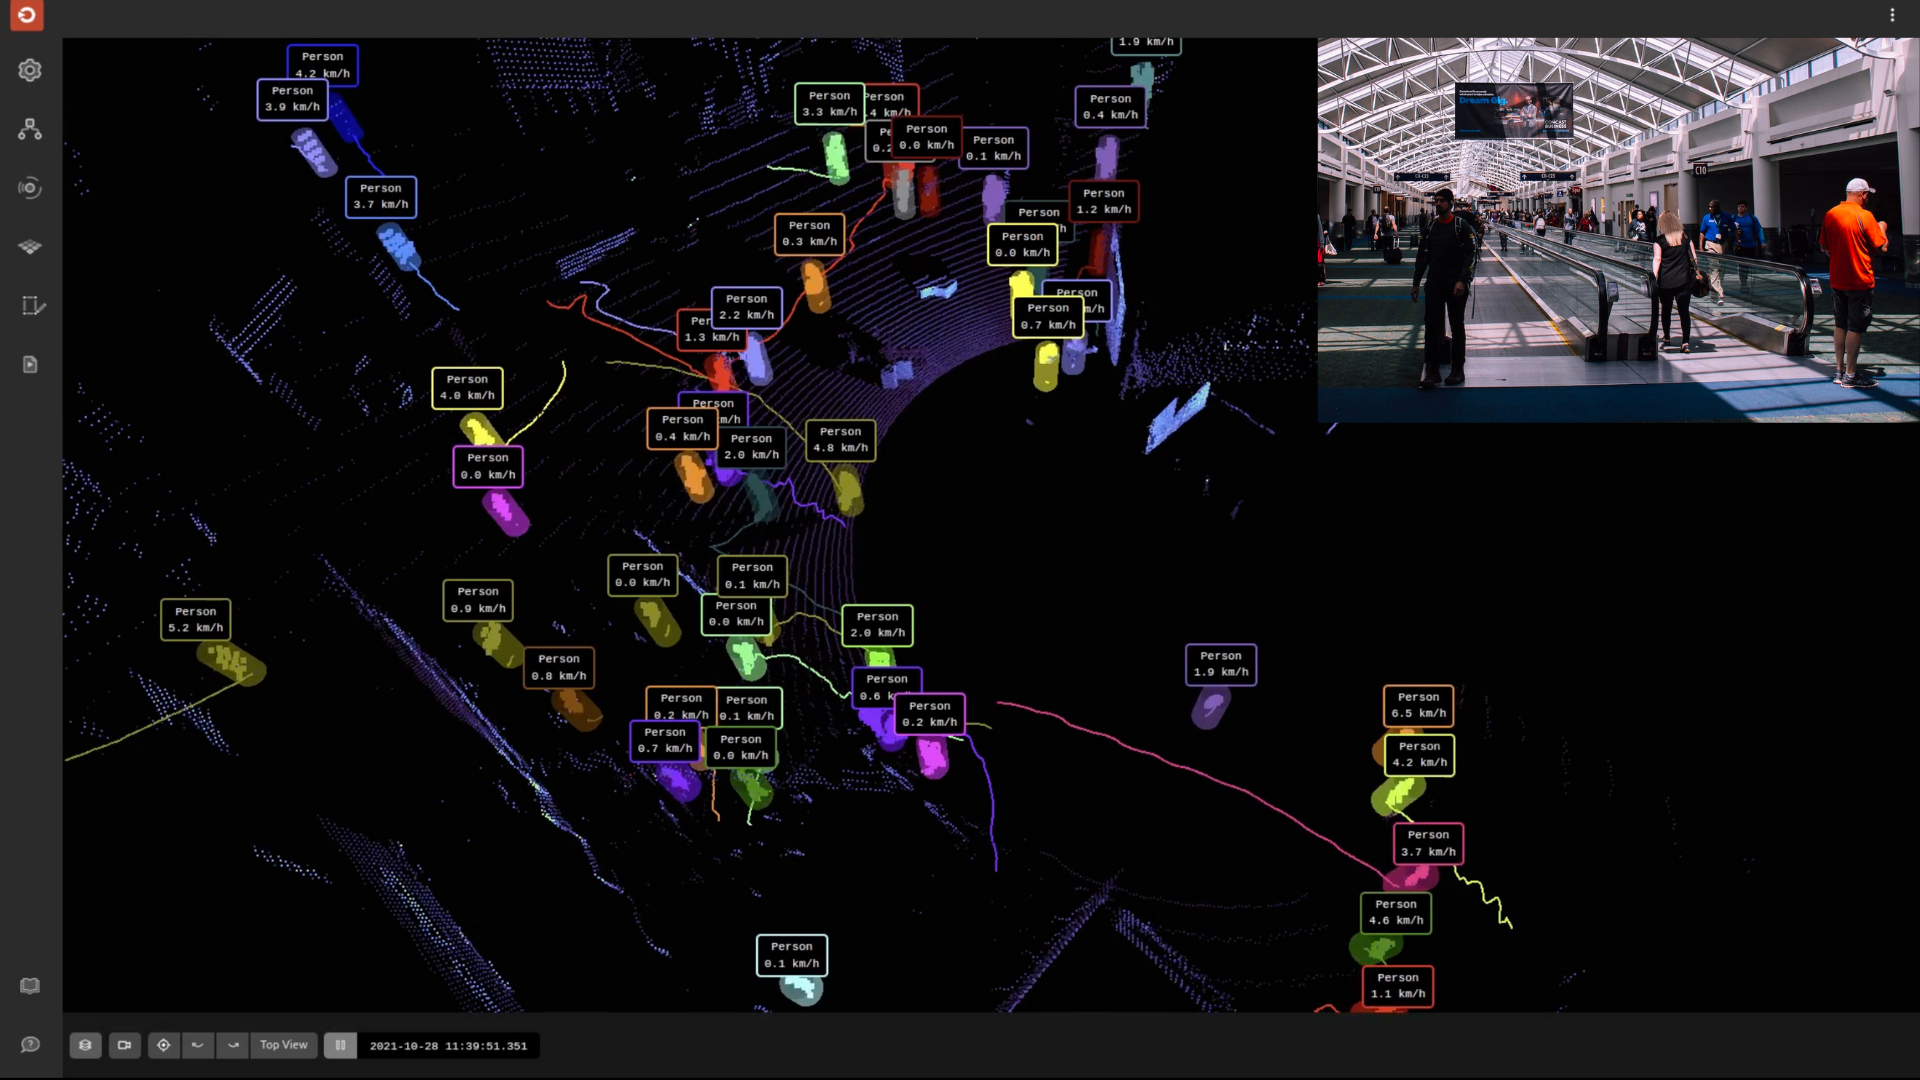Pause the playback

(340, 1045)
